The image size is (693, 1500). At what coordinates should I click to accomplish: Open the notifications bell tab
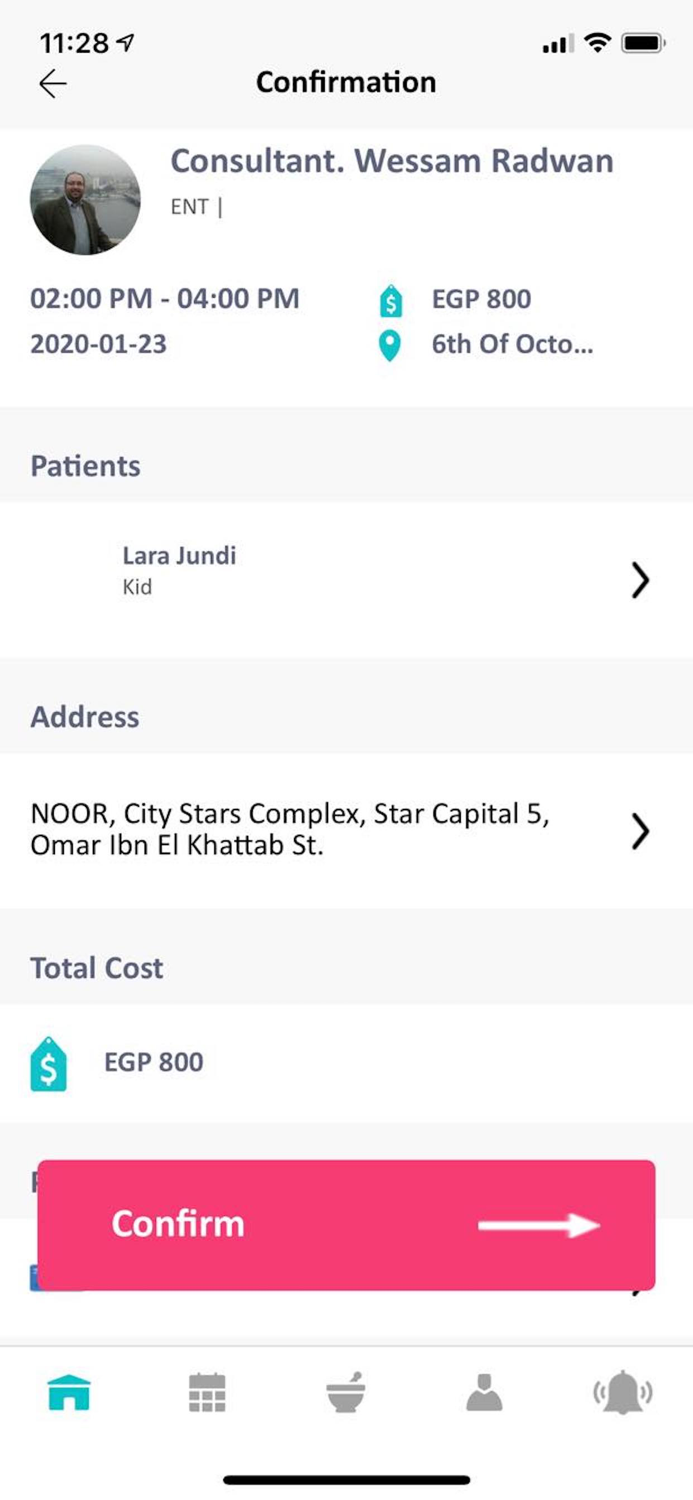tap(624, 1392)
